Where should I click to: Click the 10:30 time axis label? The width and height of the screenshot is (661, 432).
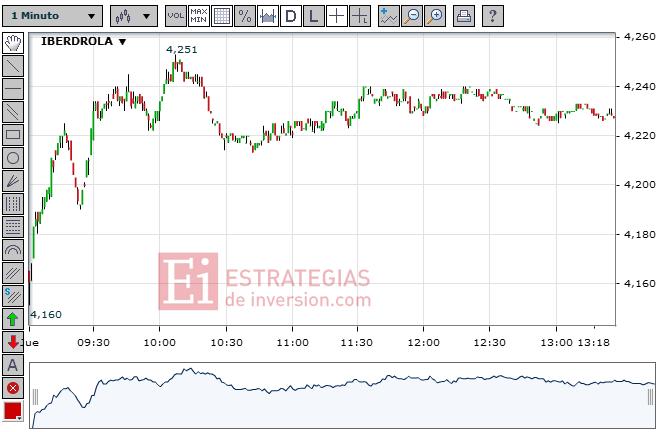(x=226, y=343)
